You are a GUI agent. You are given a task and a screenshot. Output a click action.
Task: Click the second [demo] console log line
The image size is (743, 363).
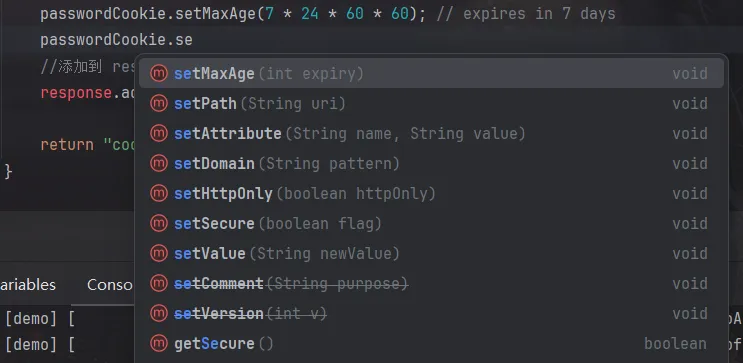click(x=40, y=345)
